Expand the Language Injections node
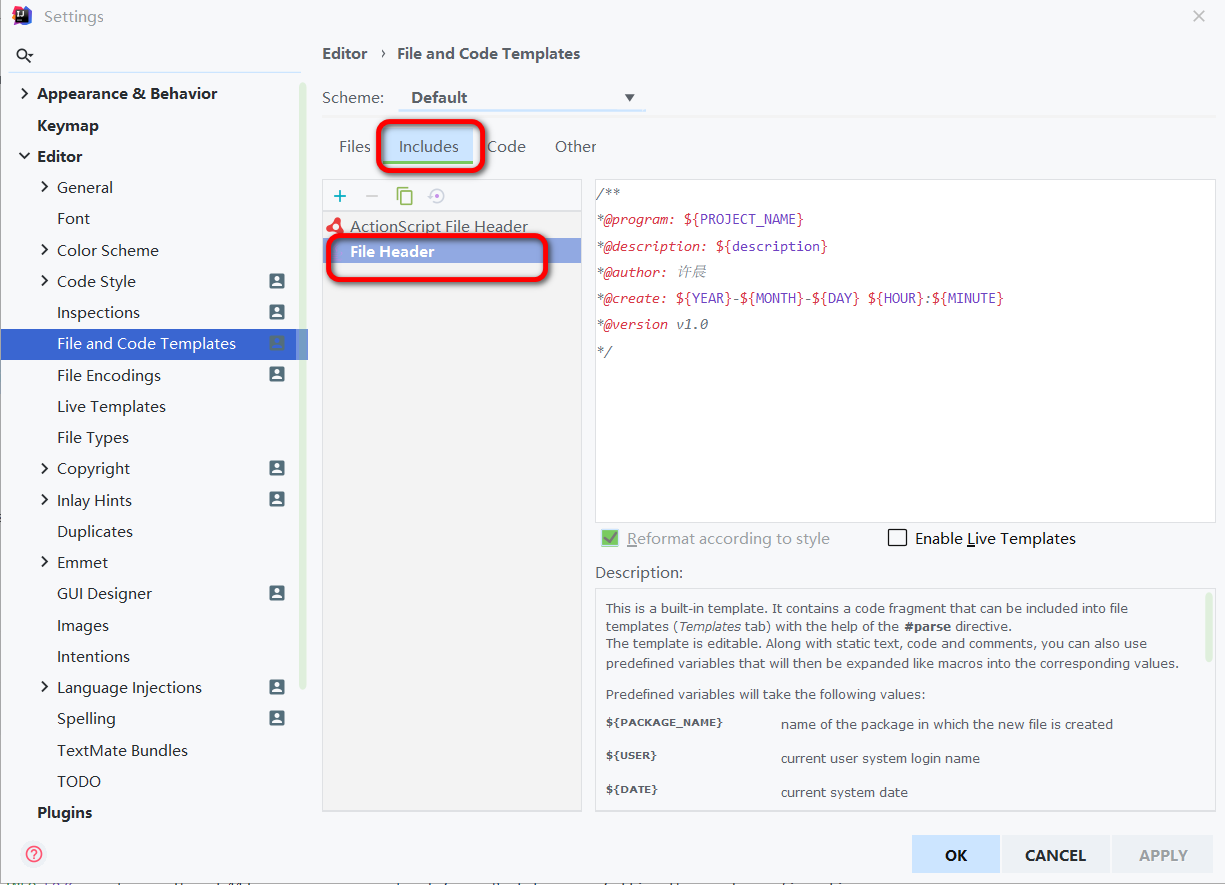 coord(44,687)
